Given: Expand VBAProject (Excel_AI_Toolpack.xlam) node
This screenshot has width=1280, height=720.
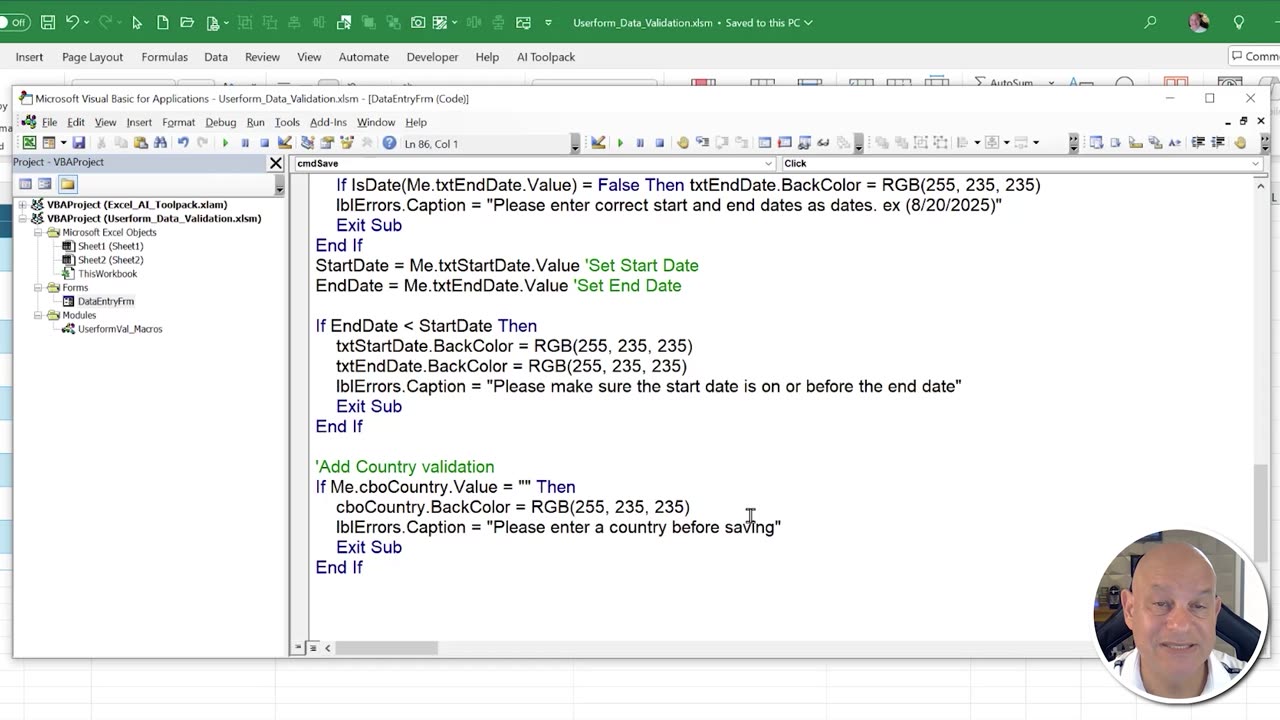Looking at the screenshot, I should (x=22, y=205).
